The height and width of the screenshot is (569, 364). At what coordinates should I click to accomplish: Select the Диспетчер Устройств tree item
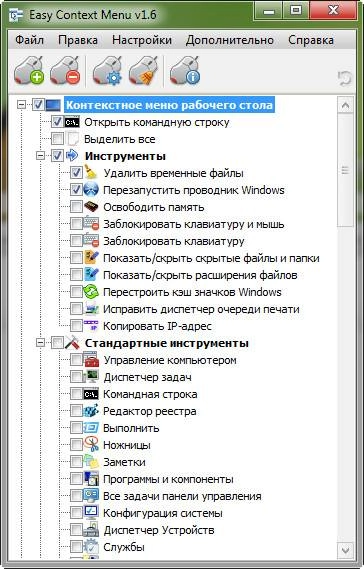click(159, 530)
